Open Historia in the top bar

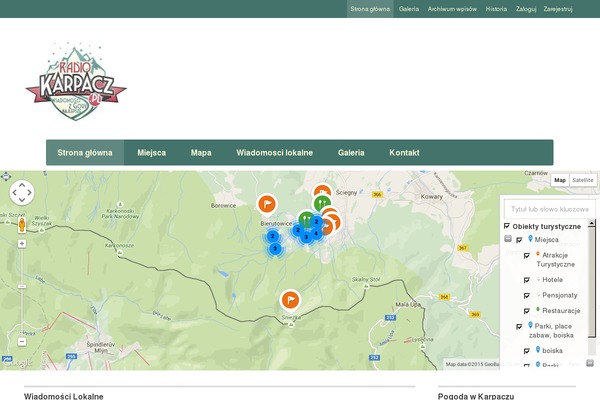pos(496,9)
